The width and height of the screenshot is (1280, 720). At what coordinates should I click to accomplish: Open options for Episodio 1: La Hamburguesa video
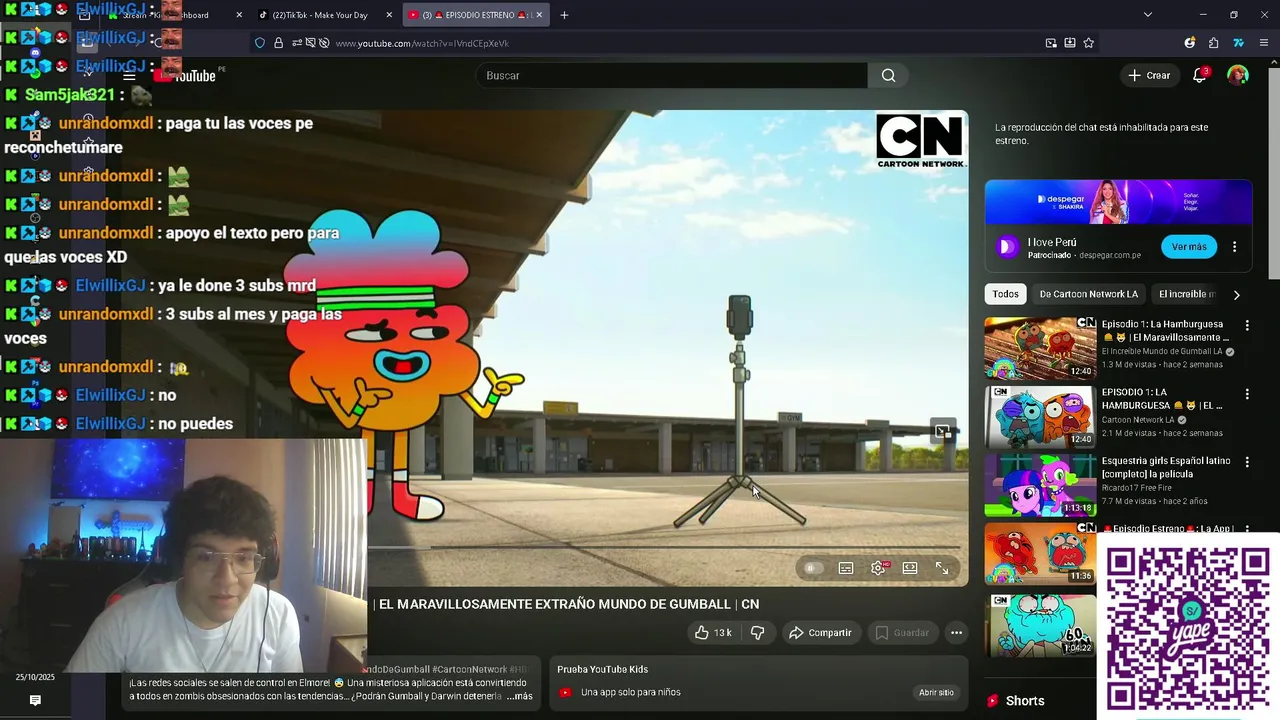pos(1247,325)
